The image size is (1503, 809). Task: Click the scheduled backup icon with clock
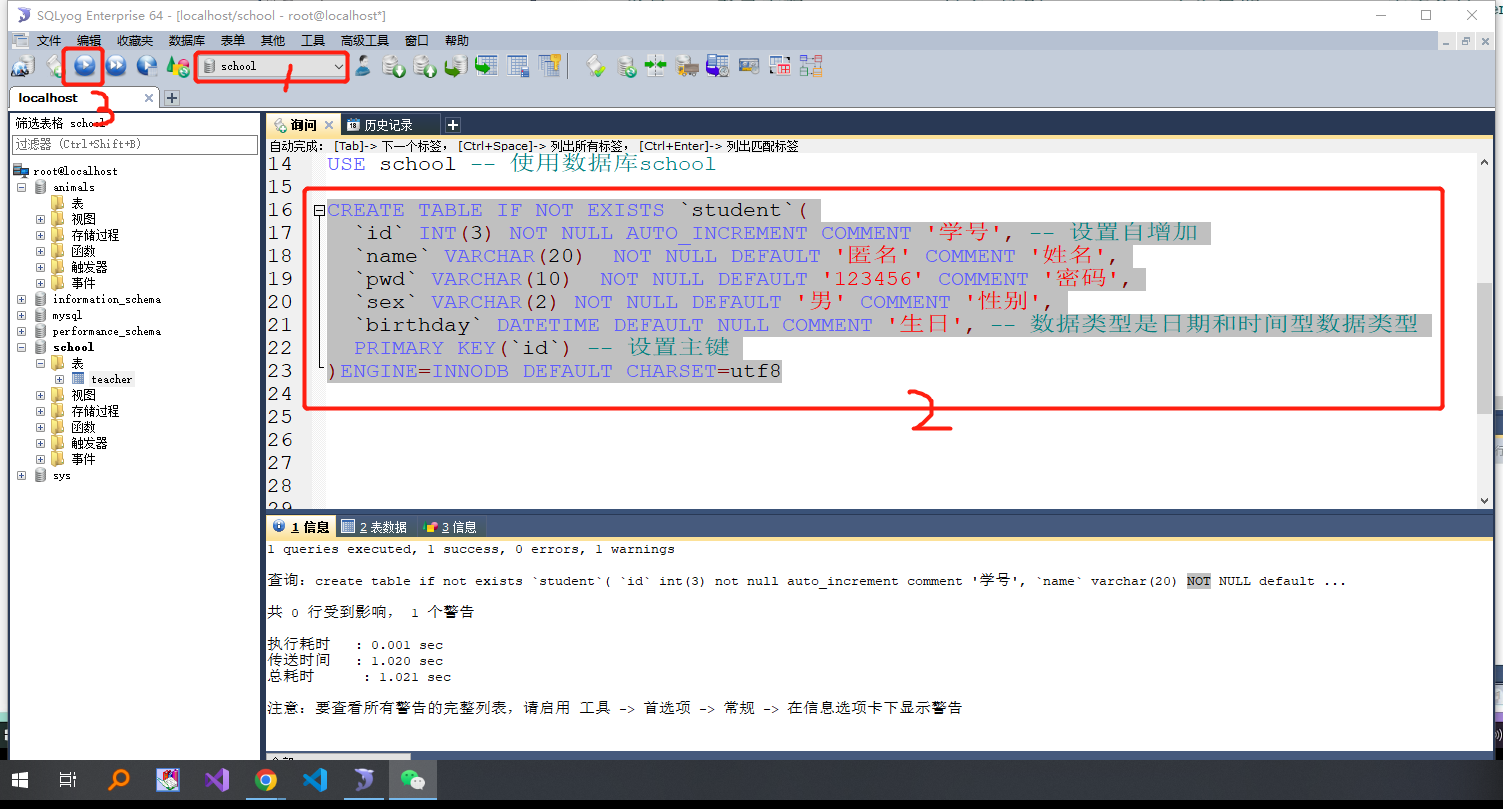pos(718,66)
